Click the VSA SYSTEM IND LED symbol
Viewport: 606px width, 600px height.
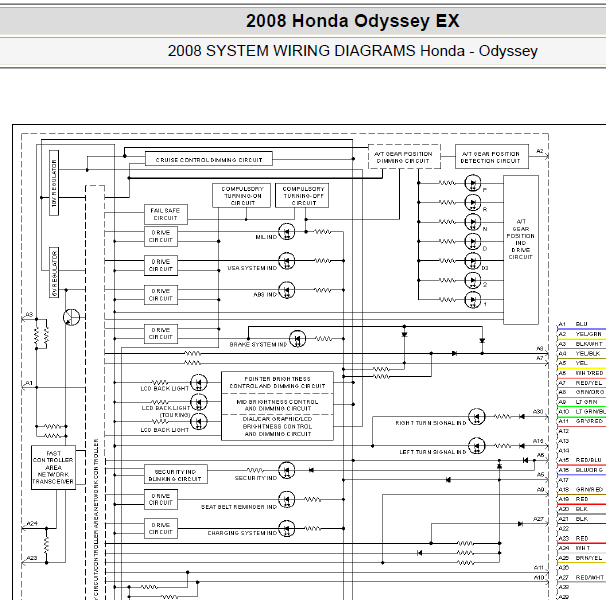click(286, 261)
